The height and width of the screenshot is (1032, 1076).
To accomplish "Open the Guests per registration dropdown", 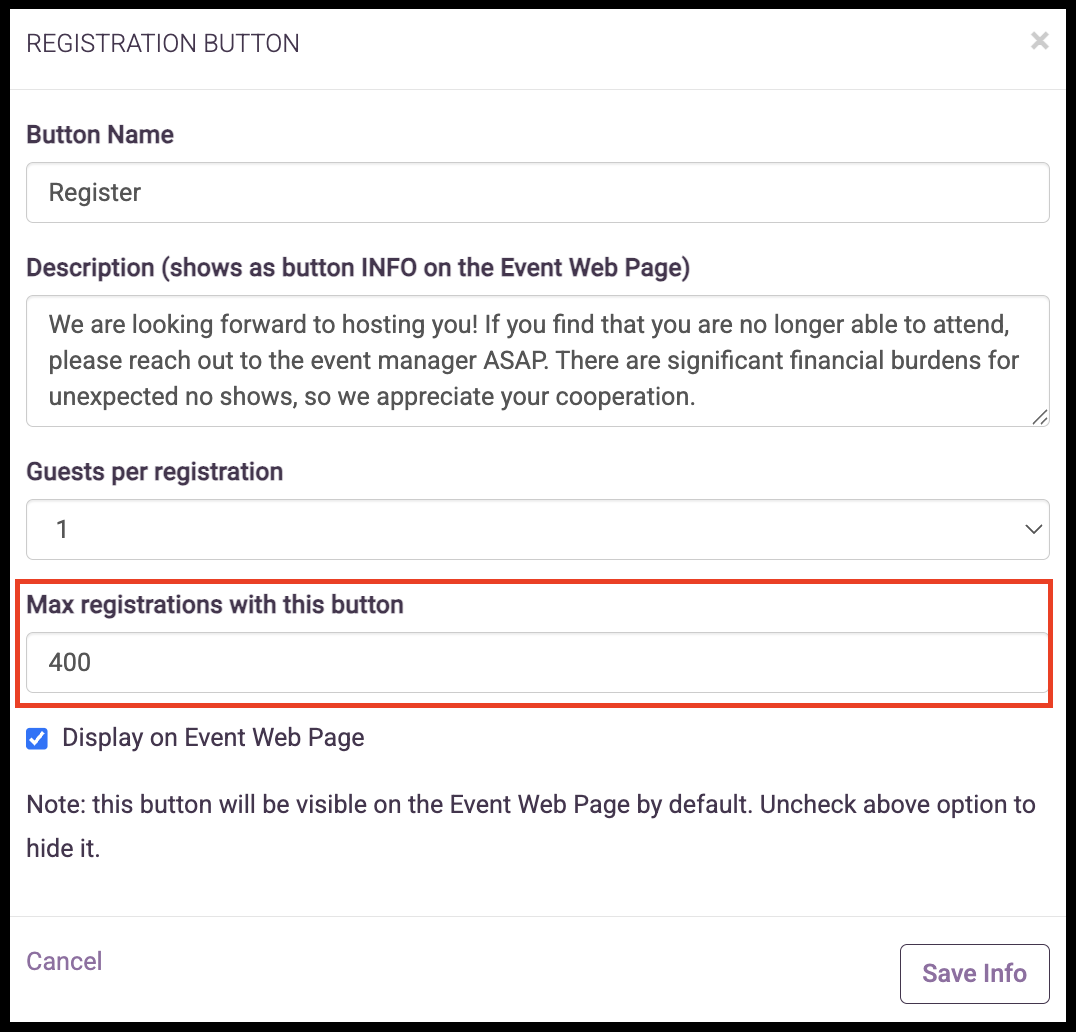I will click(537, 529).
